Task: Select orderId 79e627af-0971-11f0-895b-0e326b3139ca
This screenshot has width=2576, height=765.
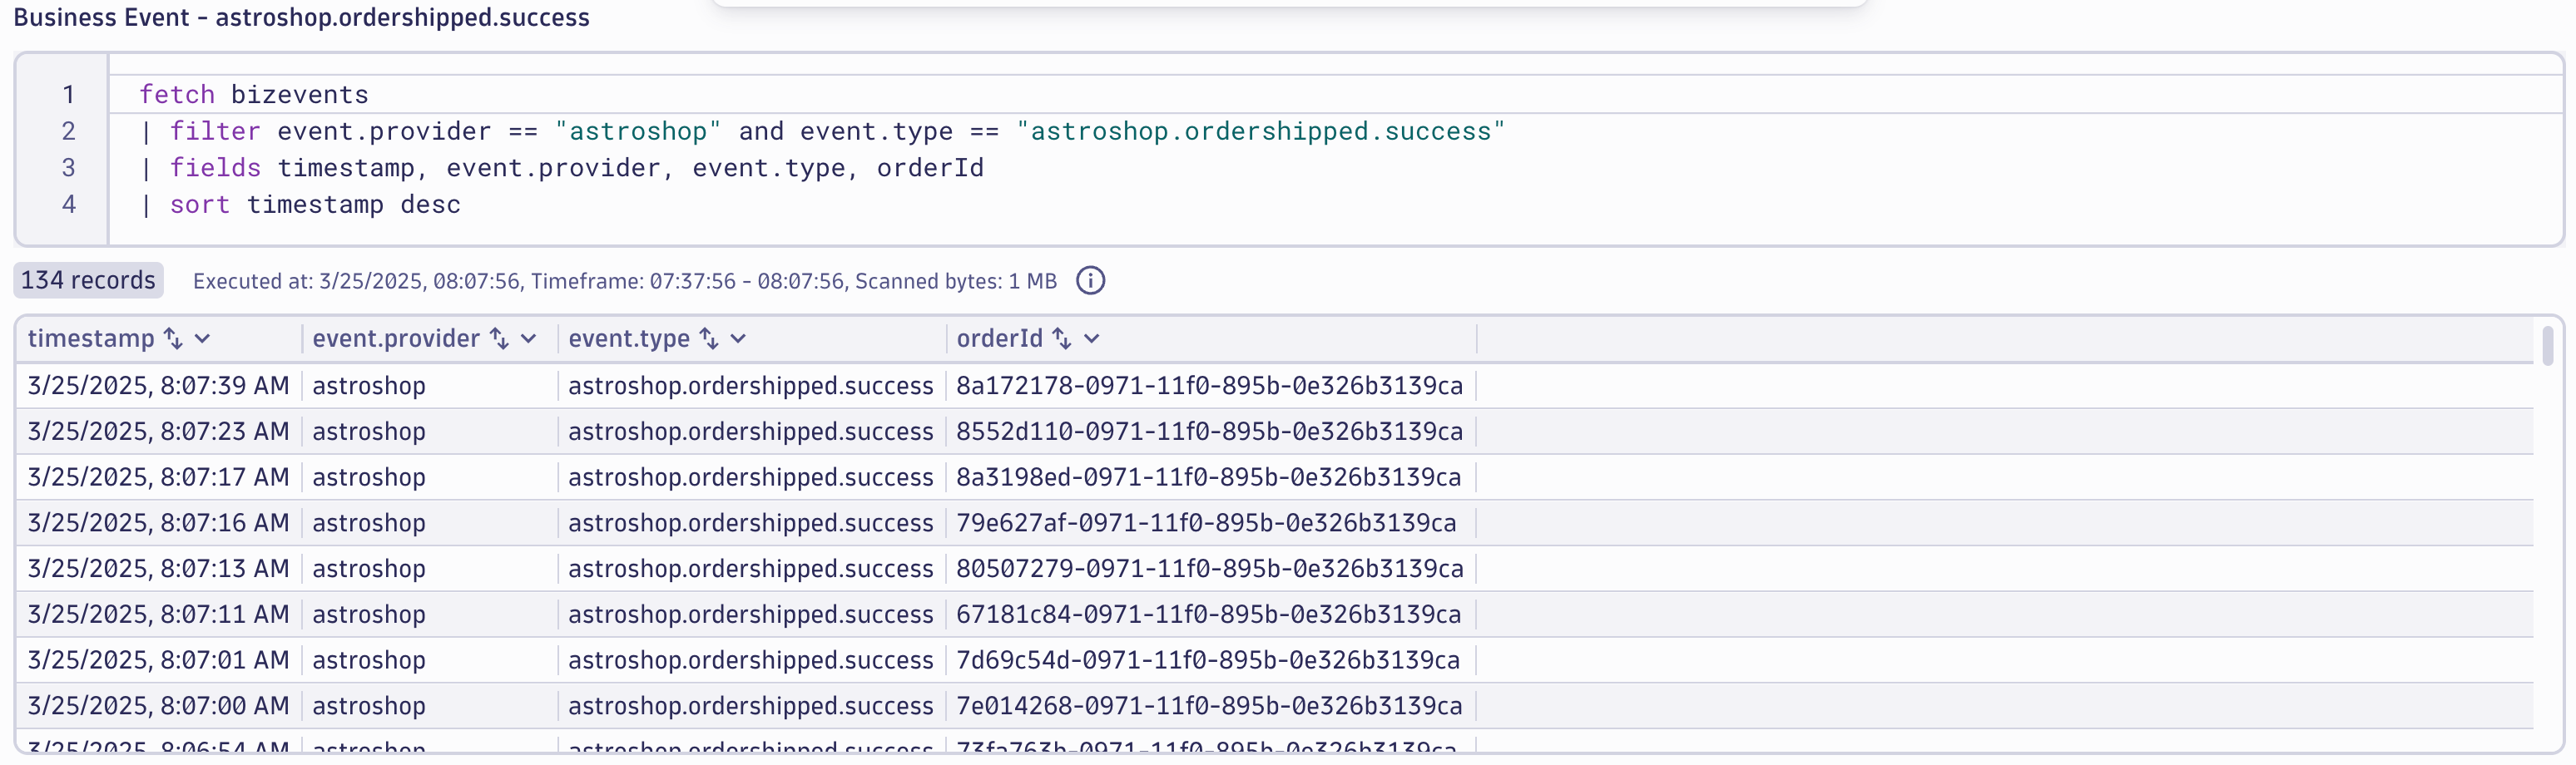Action: pos(1206,523)
